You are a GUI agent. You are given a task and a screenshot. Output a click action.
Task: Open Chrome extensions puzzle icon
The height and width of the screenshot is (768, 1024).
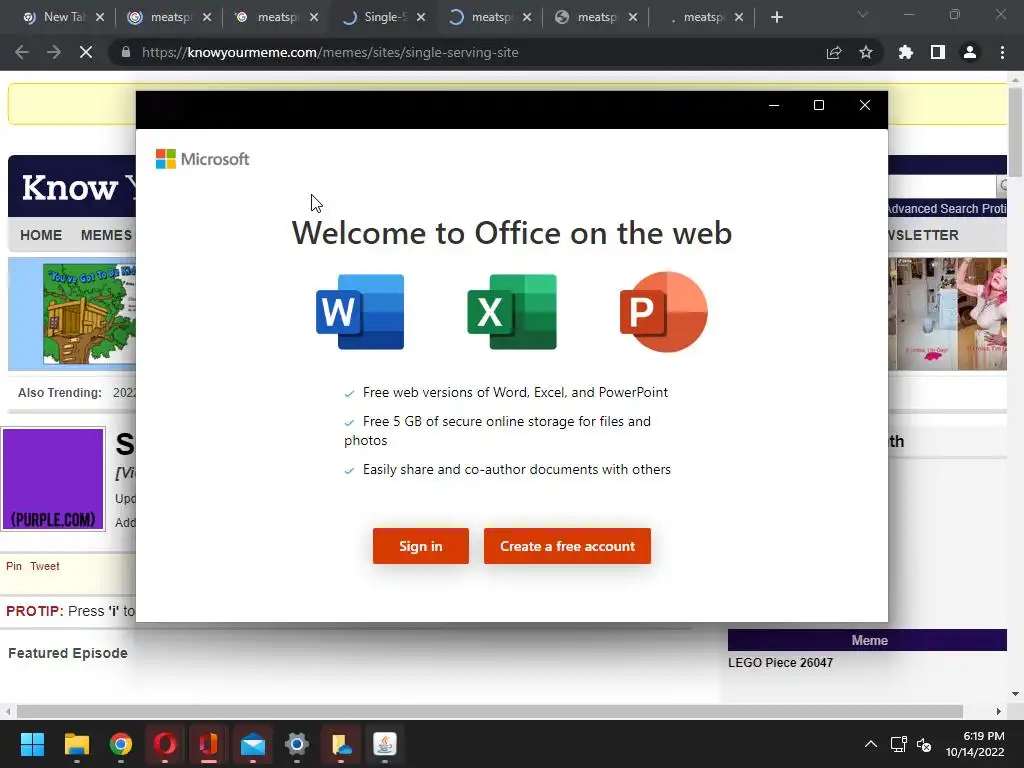(906, 52)
